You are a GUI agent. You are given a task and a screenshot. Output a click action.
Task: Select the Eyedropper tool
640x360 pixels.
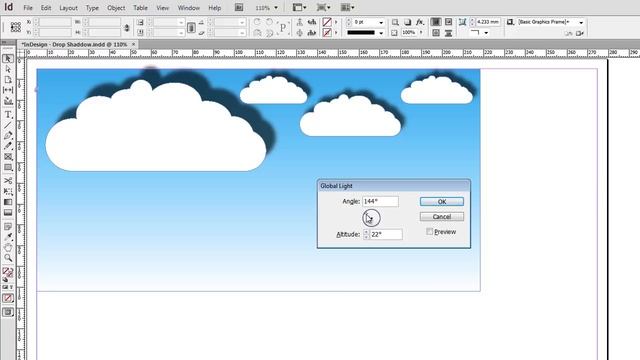[x=8, y=237]
